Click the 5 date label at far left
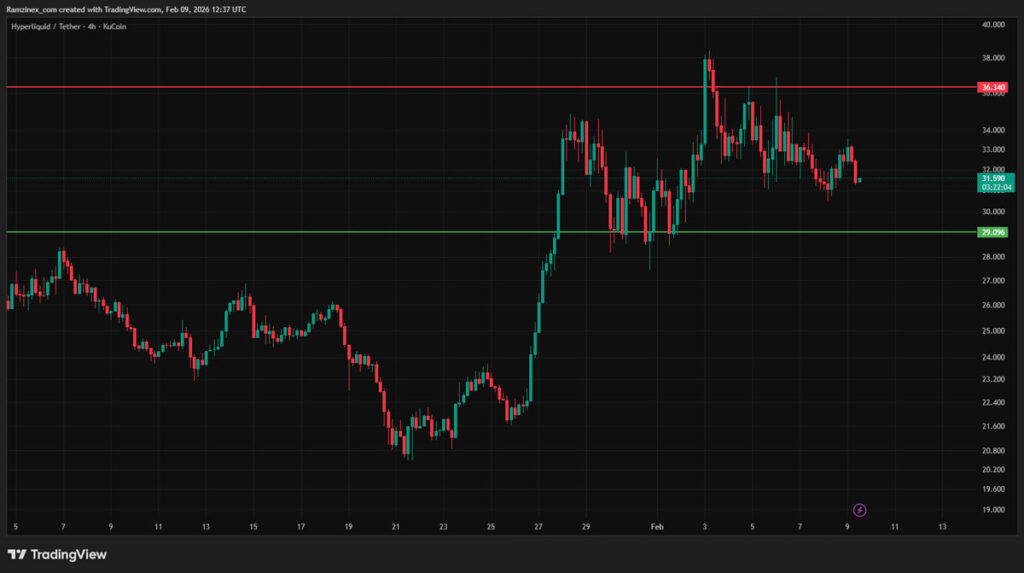Viewport: 1024px width, 573px height. point(15,525)
